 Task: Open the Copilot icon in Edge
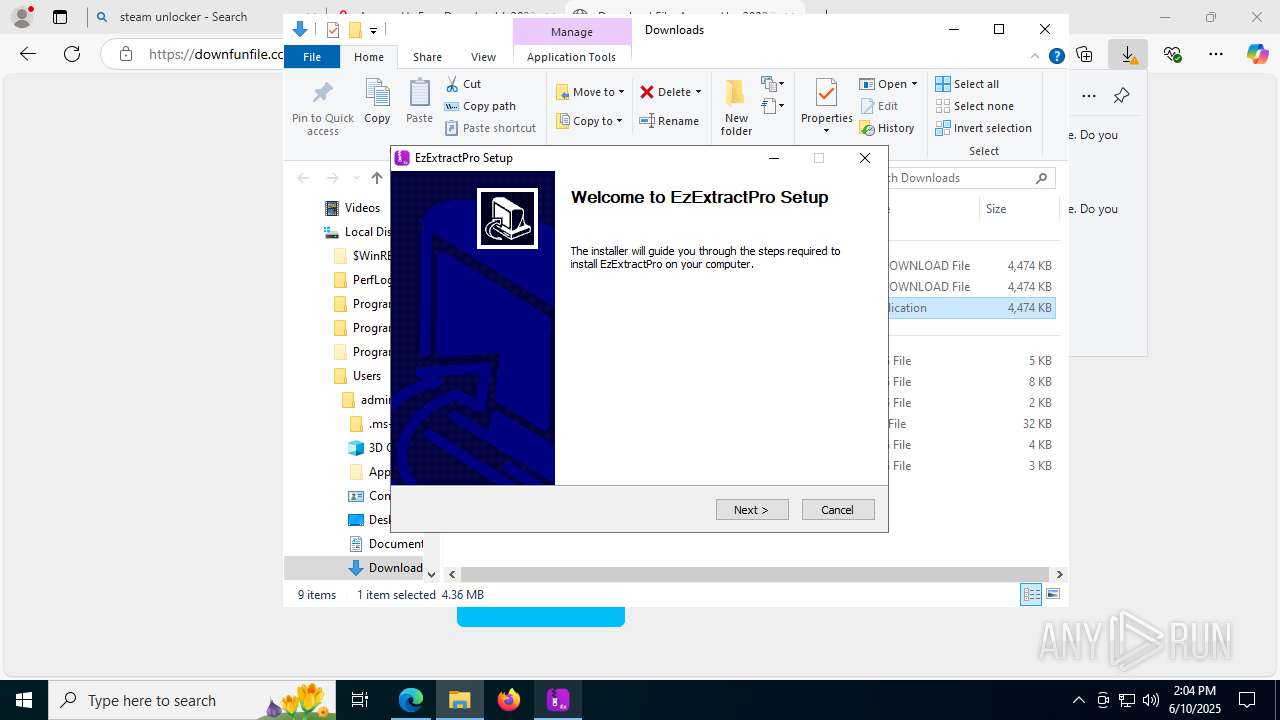[x=1257, y=54]
